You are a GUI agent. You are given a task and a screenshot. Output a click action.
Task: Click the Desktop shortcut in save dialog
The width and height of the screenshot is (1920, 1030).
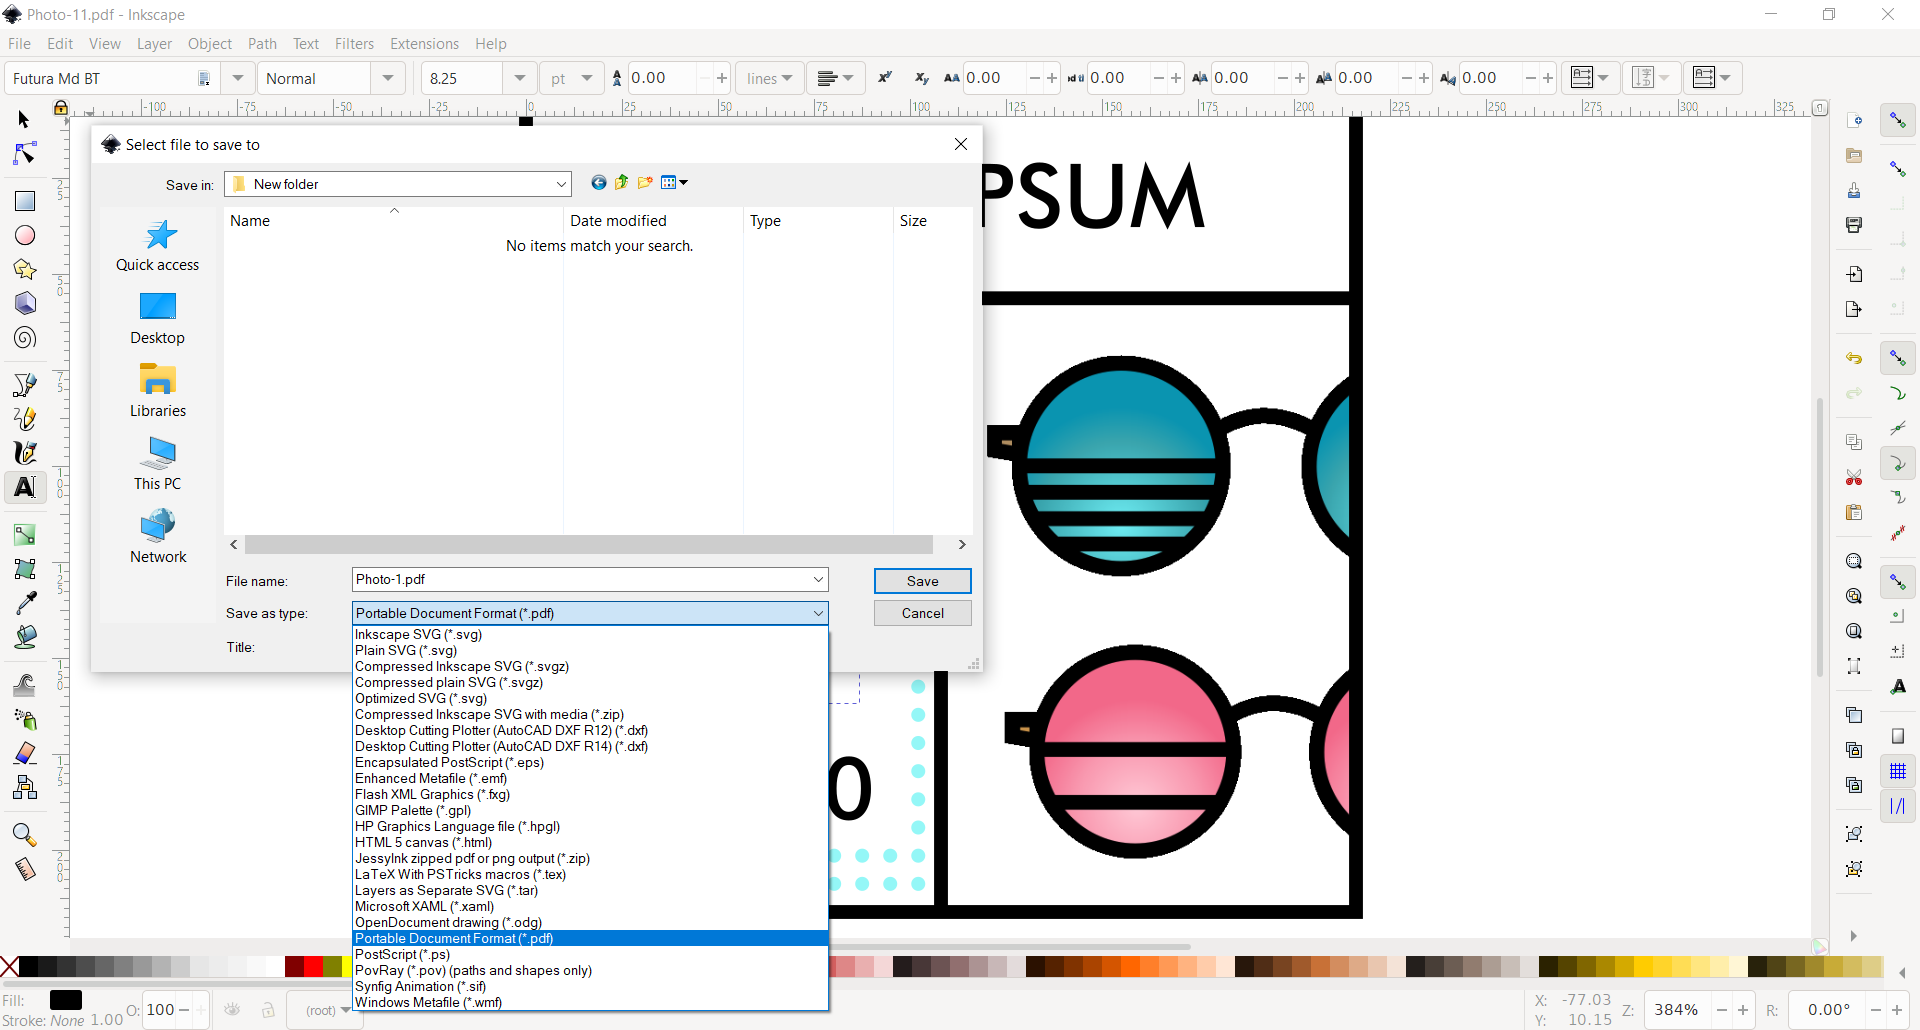[158, 319]
